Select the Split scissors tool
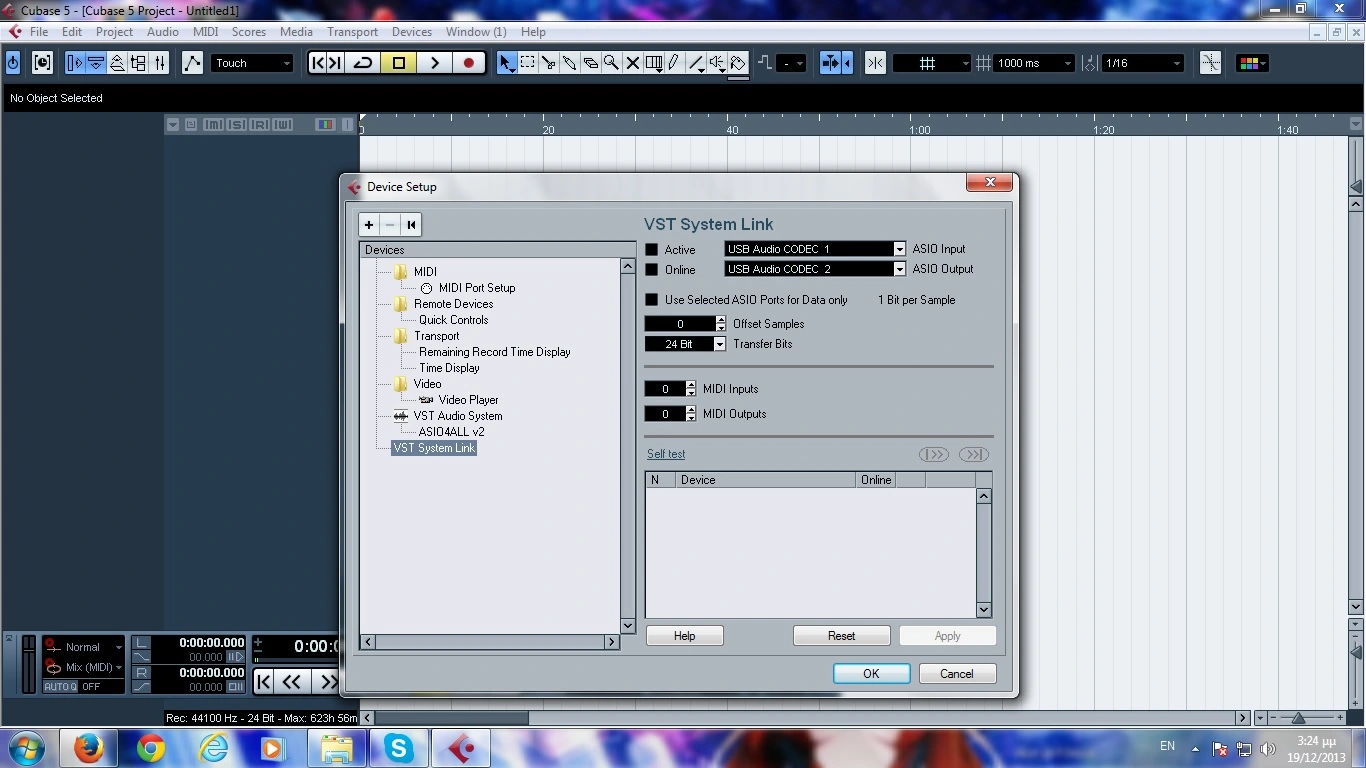 549,63
